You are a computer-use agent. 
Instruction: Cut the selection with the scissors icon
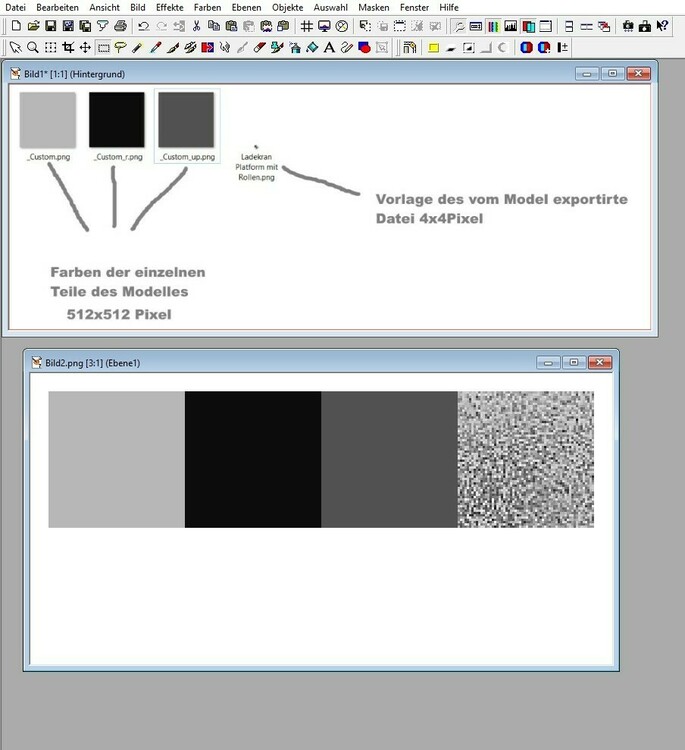pos(196,26)
